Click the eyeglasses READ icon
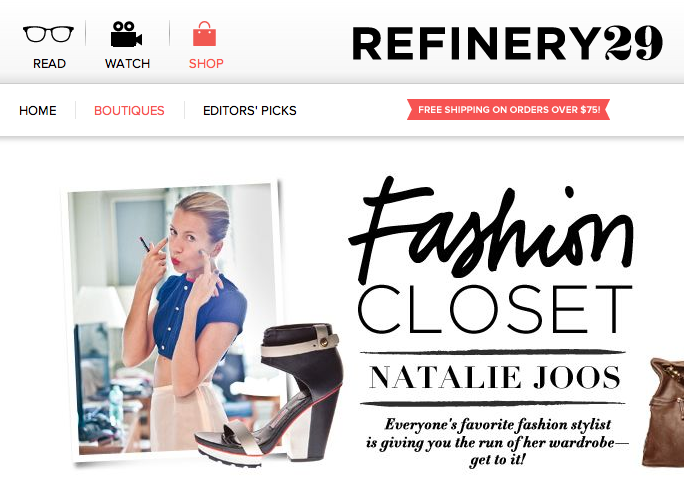The width and height of the screenshot is (684, 492). point(48,34)
